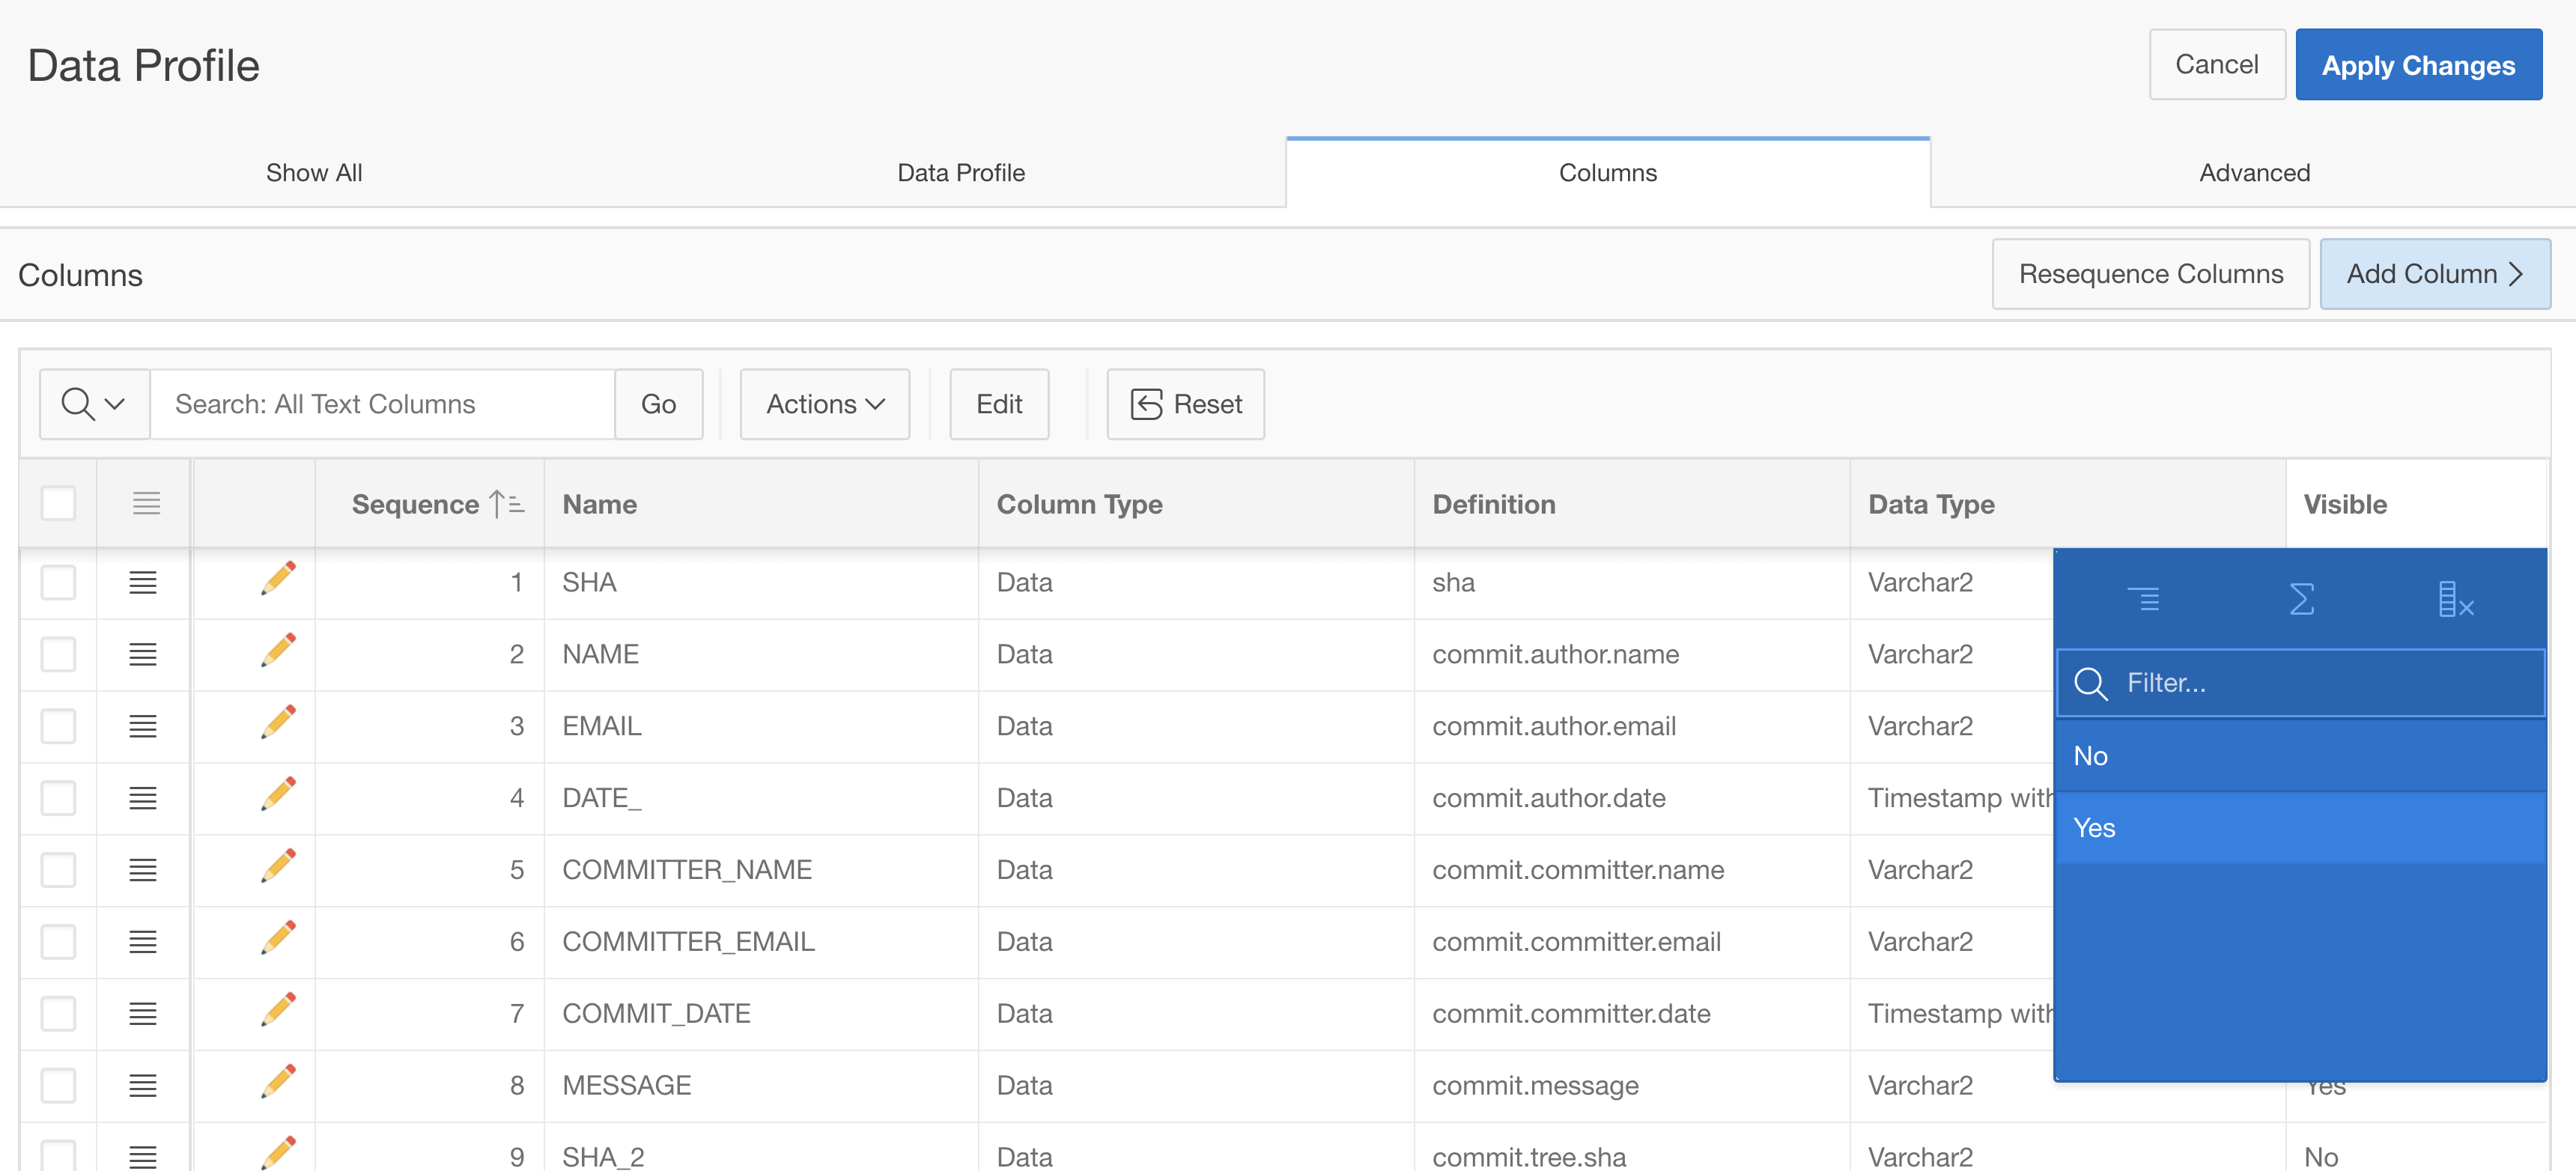Click the pencil edit icon for SHA row
Viewport: 2576px width, 1171px height.
pos(278,580)
